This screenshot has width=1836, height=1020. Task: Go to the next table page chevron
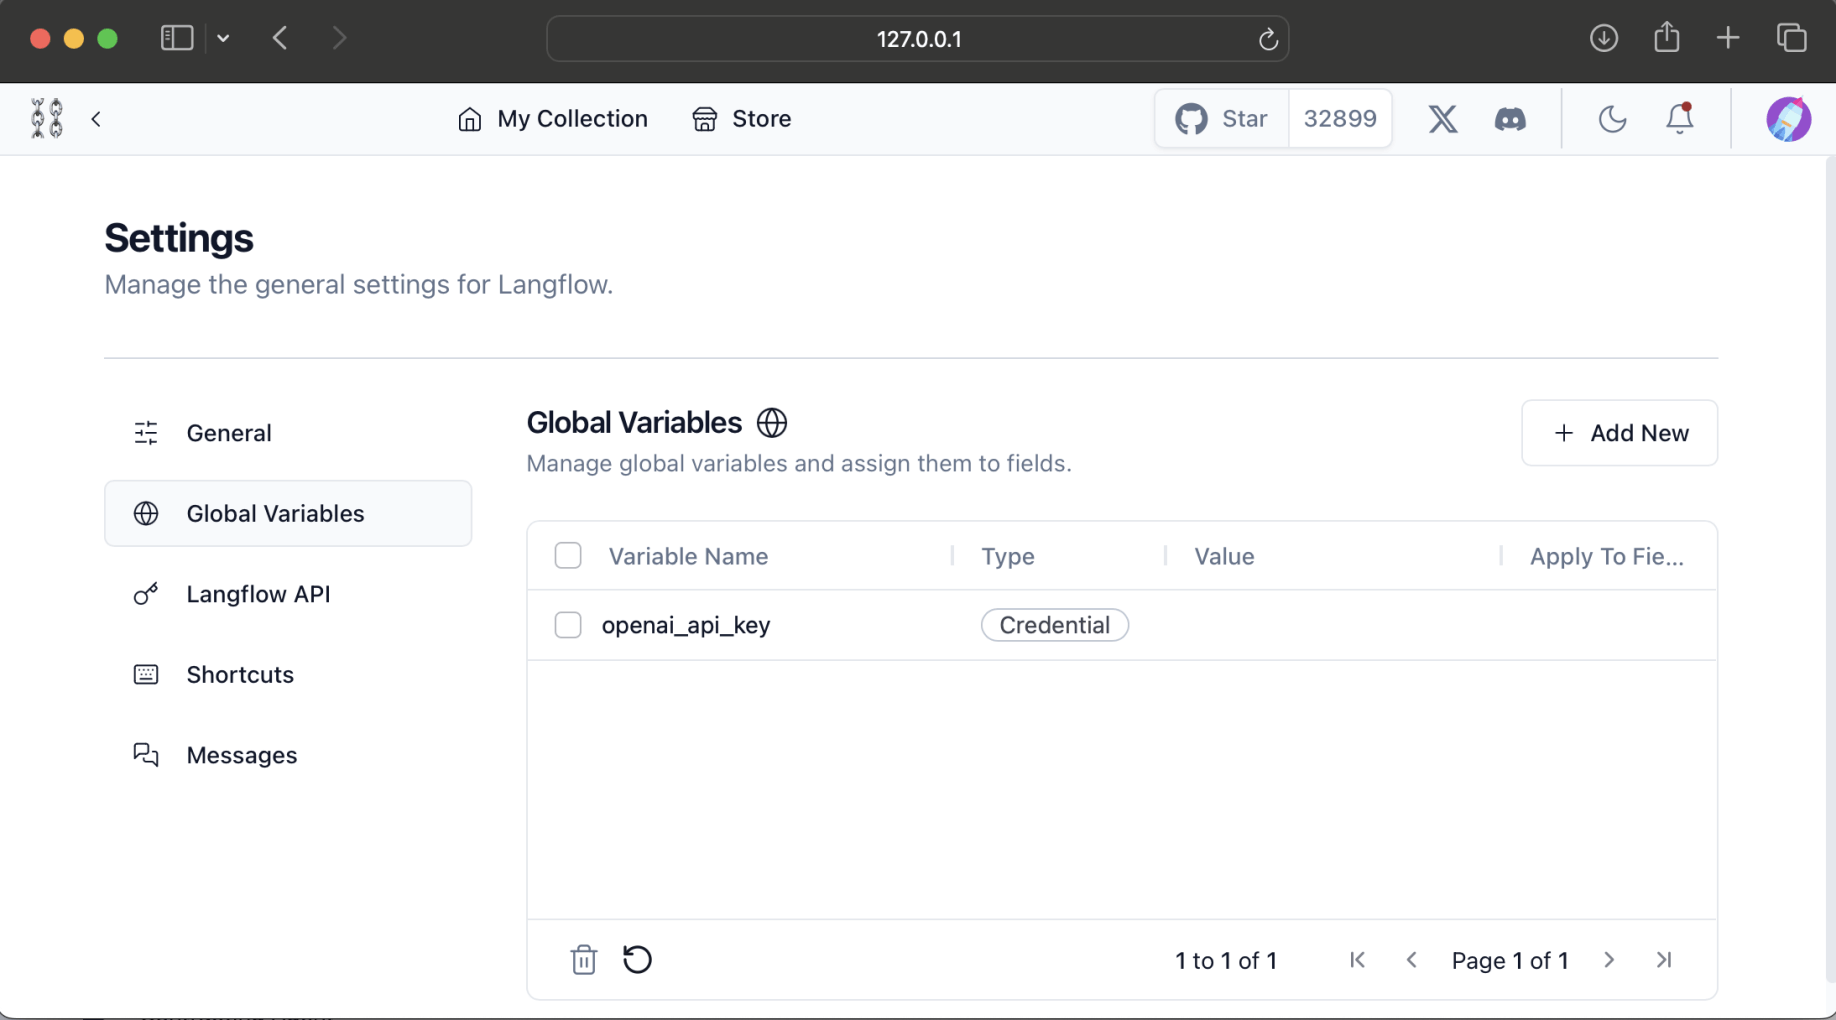click(1609, 960)
